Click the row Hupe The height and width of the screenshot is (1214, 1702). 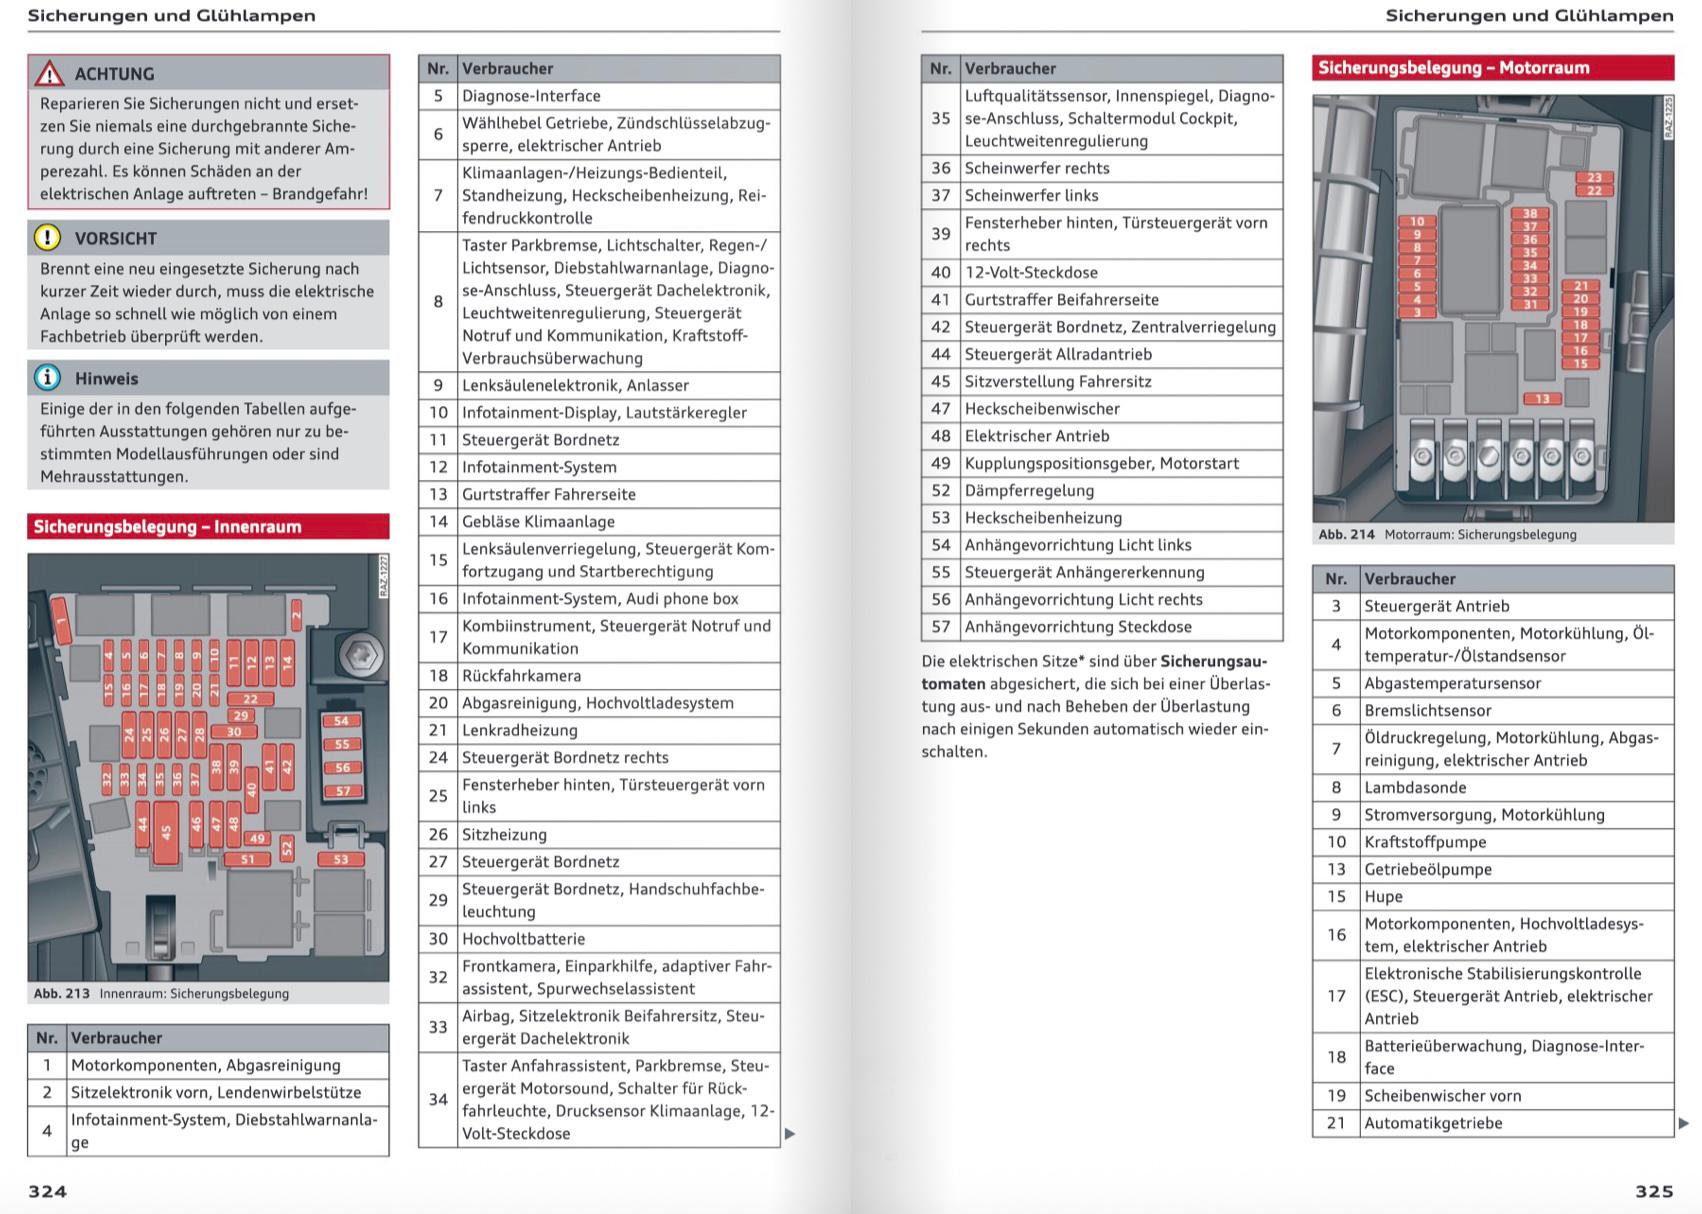coord(1493,897)
